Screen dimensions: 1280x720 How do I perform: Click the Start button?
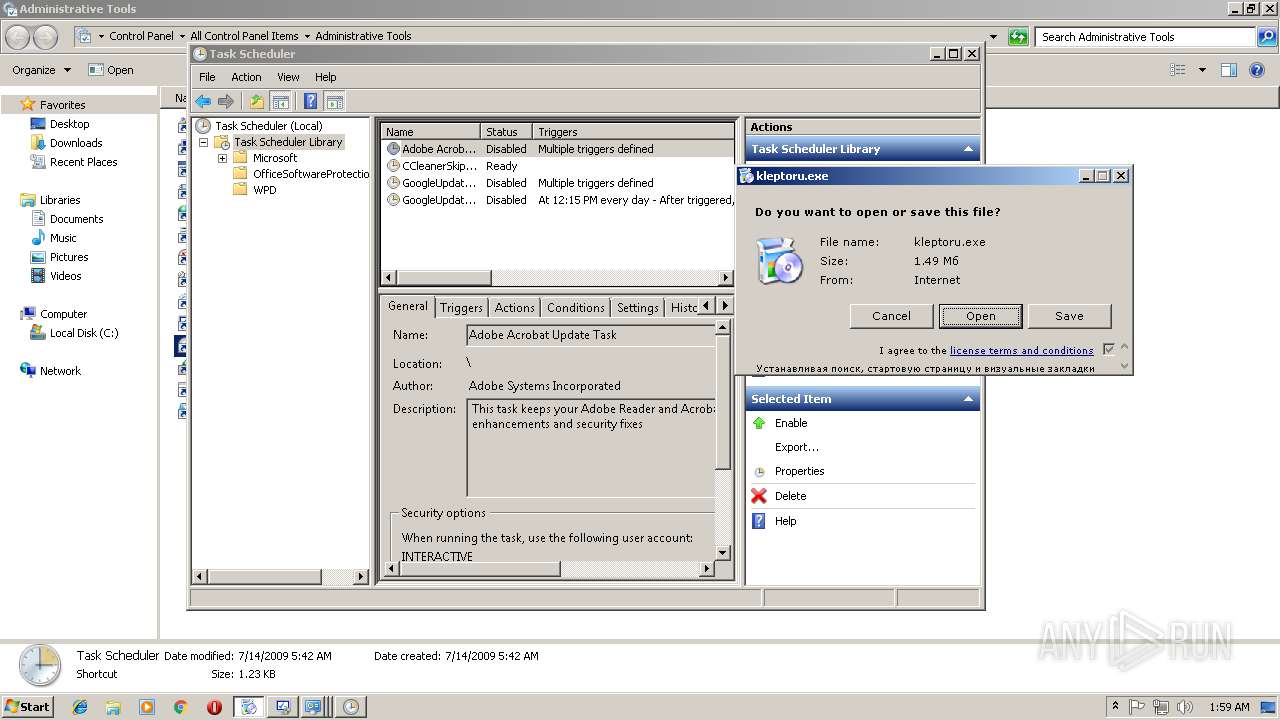28,707
